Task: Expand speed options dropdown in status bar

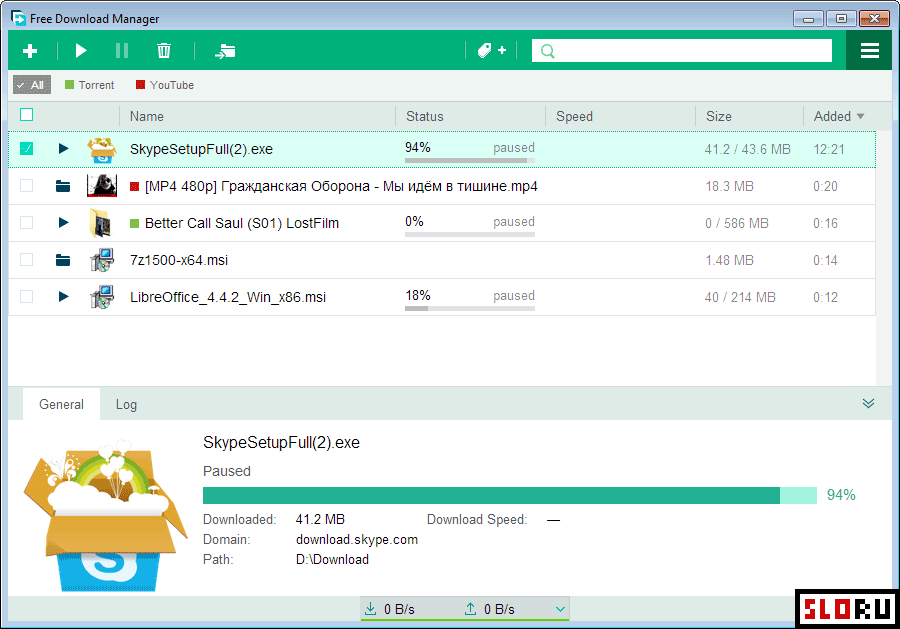Action: coord(561,609)
